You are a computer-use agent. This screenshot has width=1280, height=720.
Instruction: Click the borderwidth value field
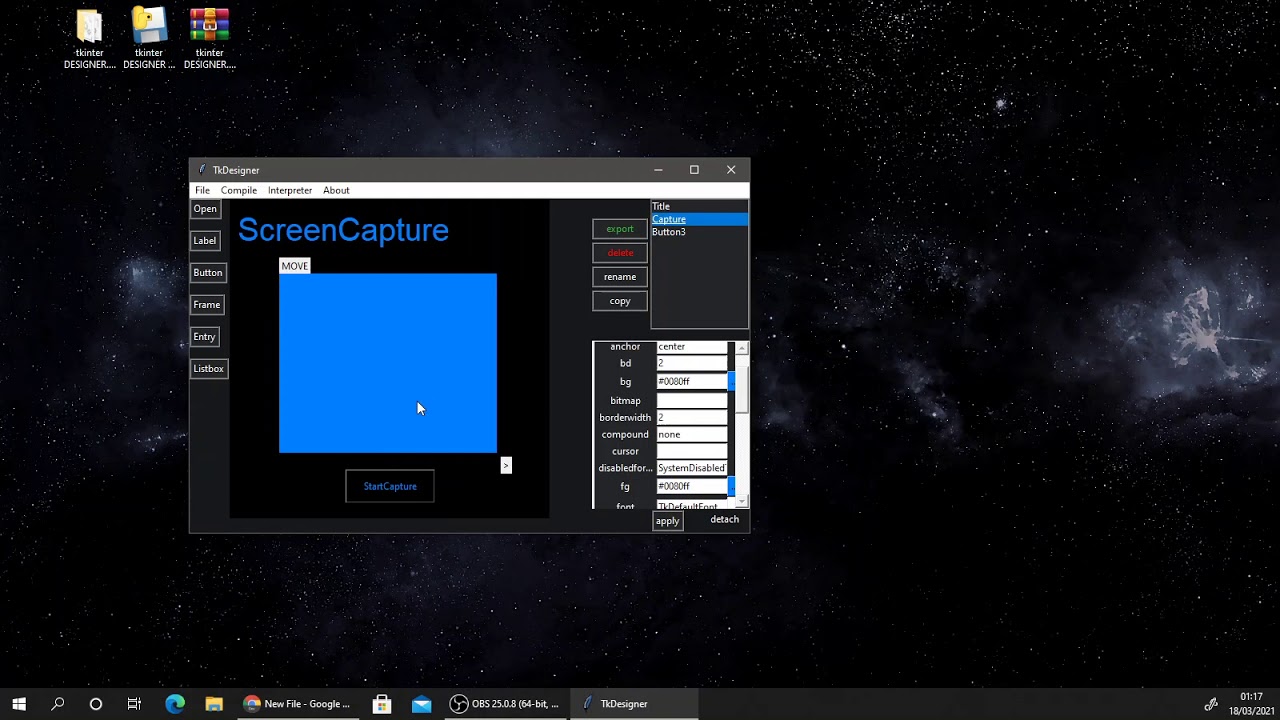click(x=691, y=417)
